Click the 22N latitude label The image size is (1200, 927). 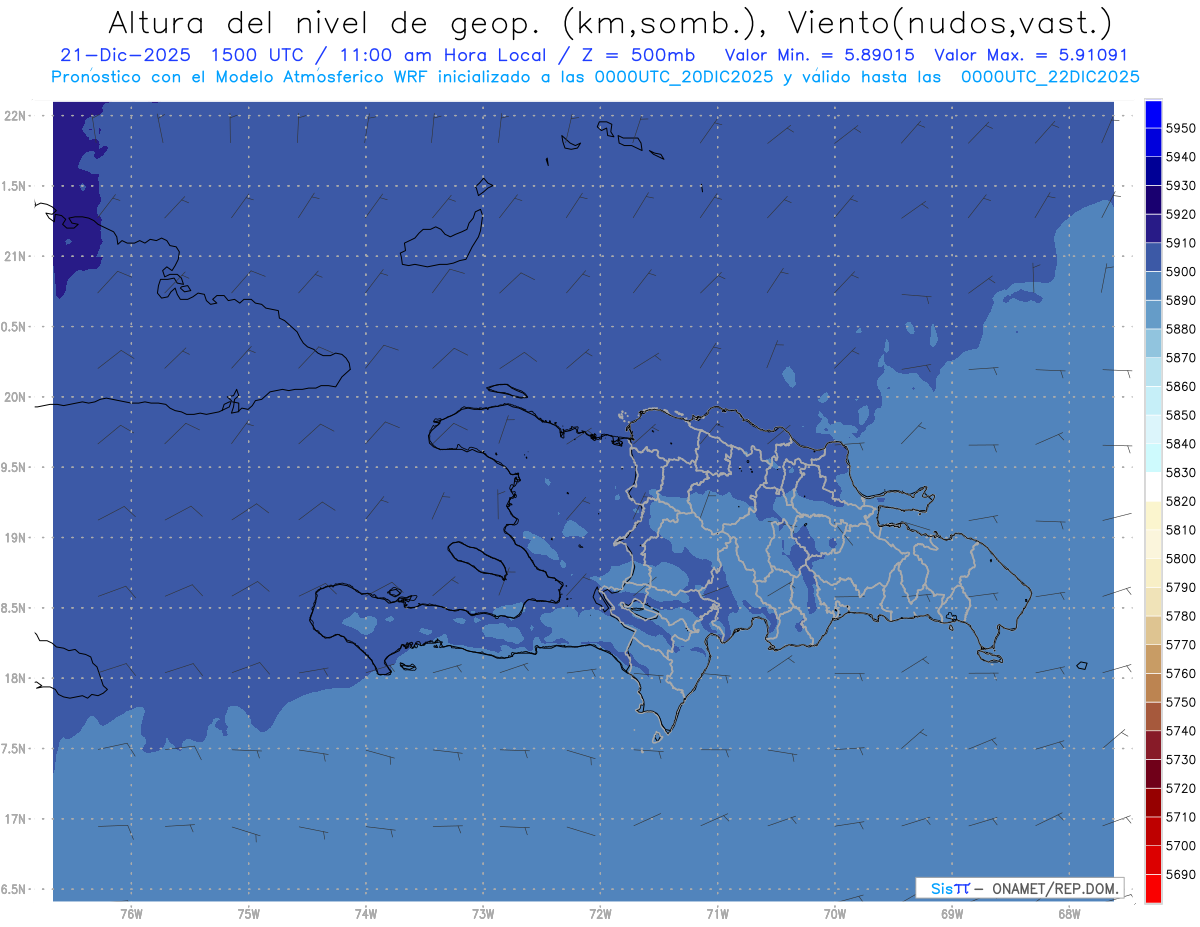(x=15, y=116)
